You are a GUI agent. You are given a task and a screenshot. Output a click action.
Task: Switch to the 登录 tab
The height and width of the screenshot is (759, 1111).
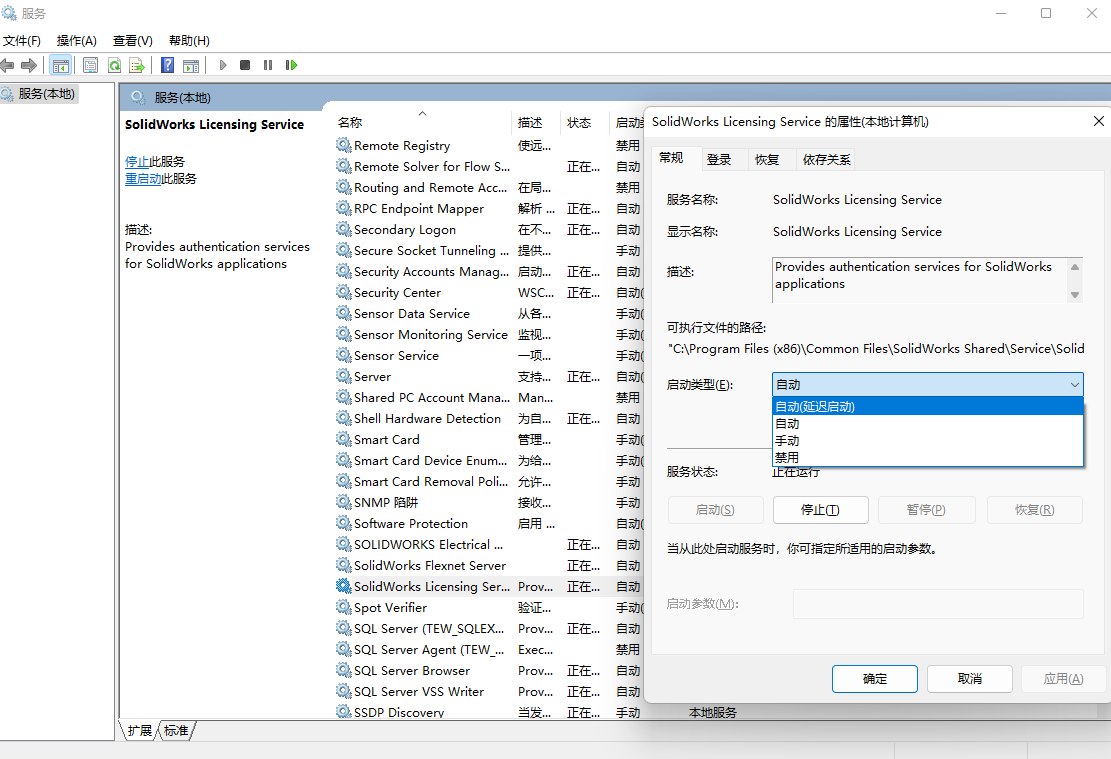pos(718,159)
